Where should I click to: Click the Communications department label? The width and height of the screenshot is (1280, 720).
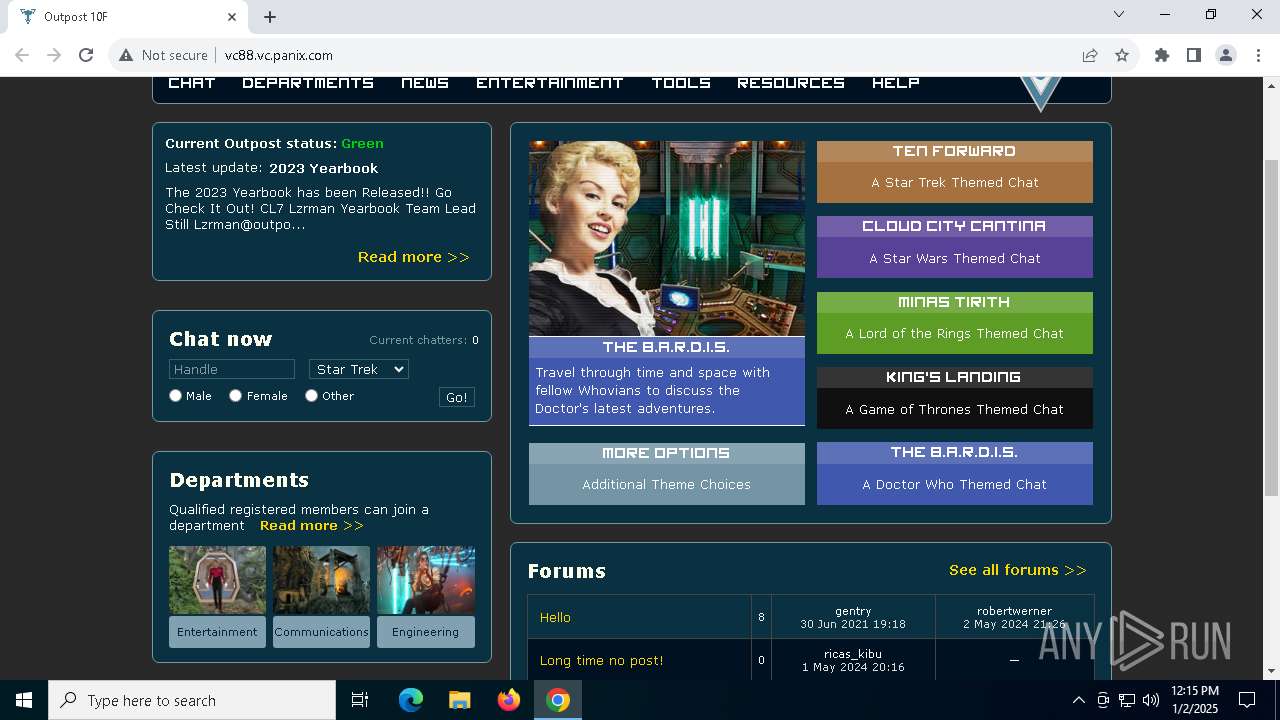[321, 632]
